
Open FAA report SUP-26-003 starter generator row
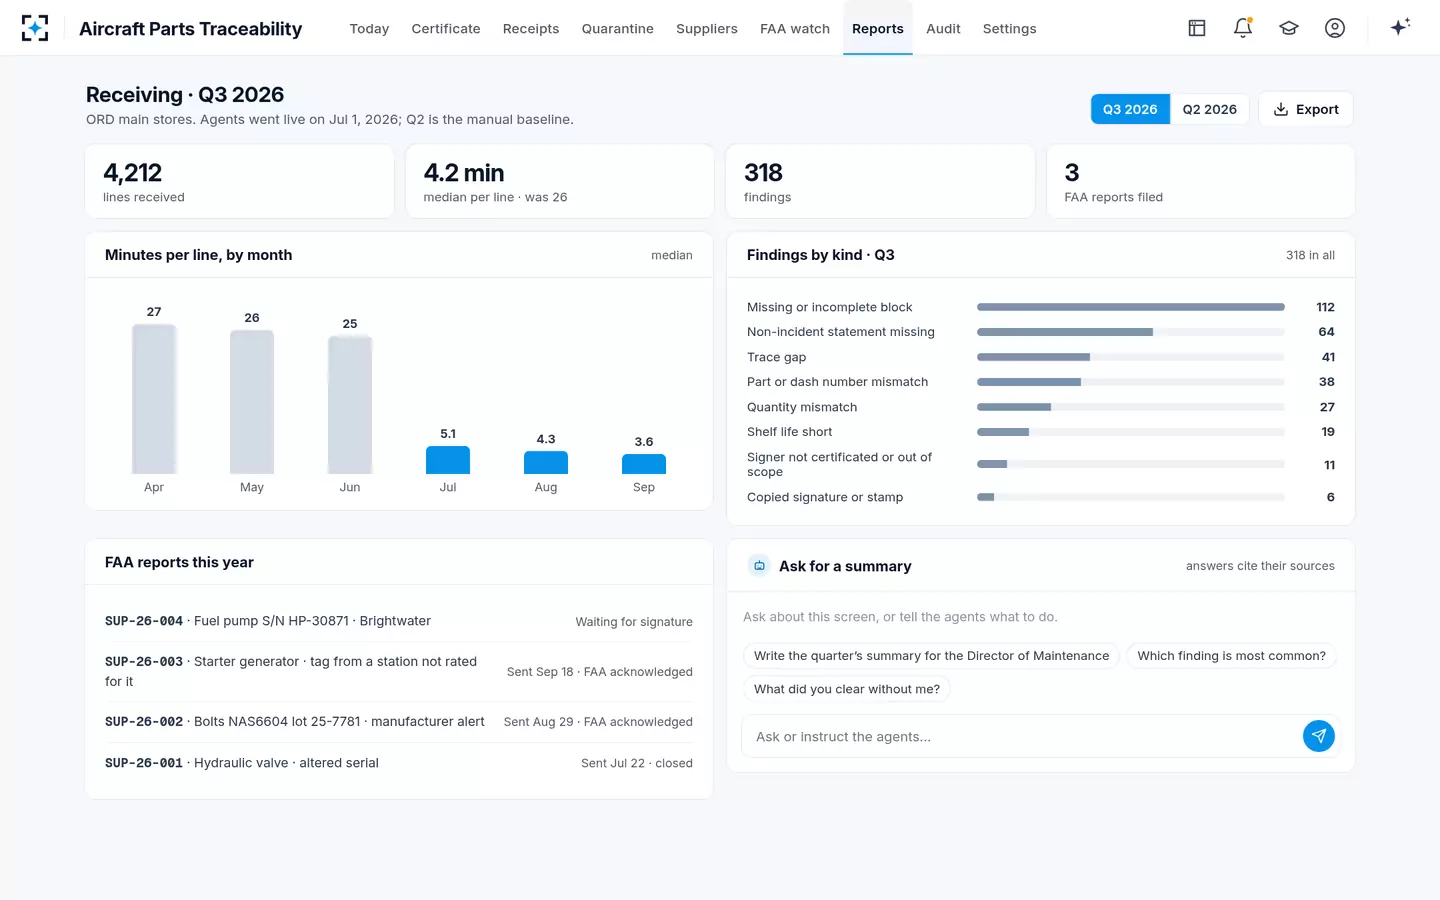pos(399,672)
